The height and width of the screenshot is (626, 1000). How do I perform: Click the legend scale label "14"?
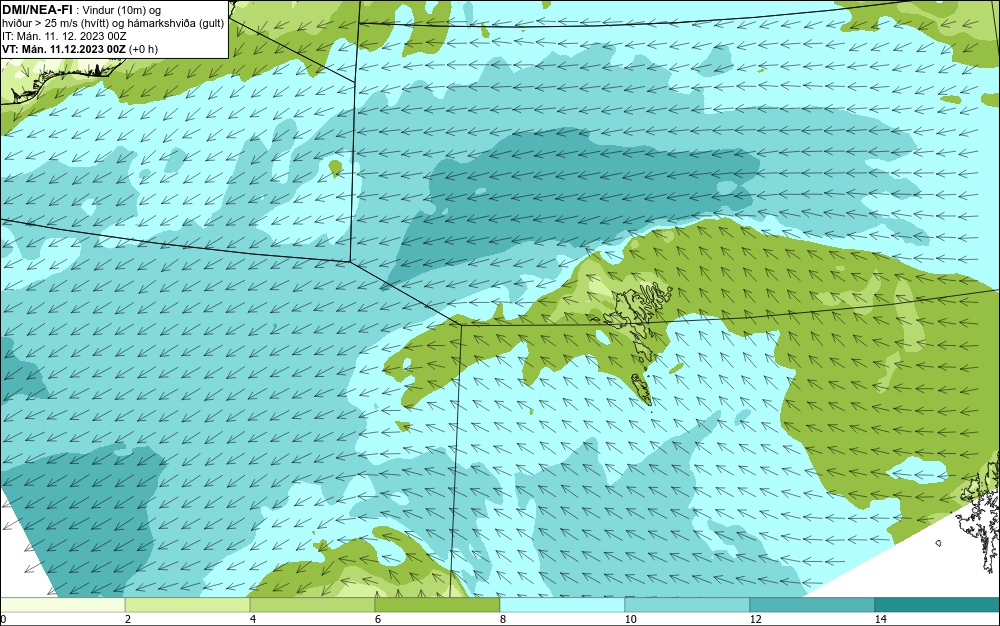[x=881, y=620]
